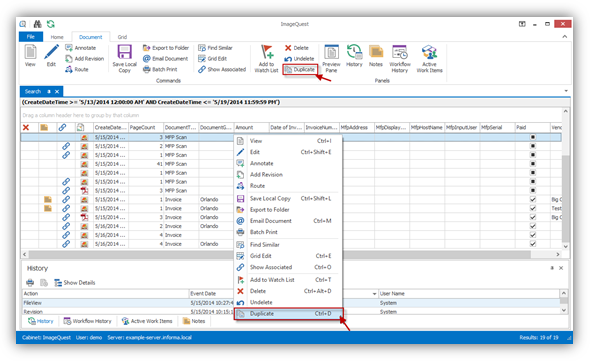Choose Email Document in context menu
The image size is (590, 361).
pyautogui.click(x=289, y=221)
